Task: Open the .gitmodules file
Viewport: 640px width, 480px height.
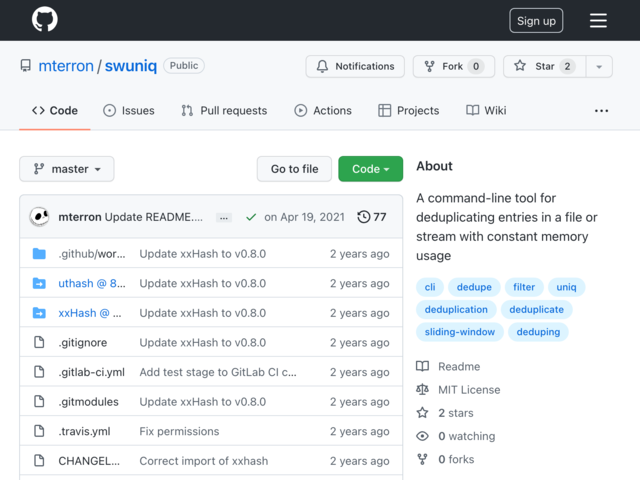Action: (x=88, y=402)
